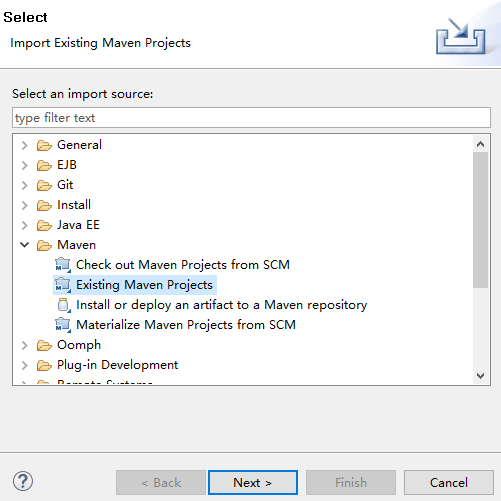Expand the Plug-in Development category
Viewport: 501px width, 501px height.
(x=24, y=365)
